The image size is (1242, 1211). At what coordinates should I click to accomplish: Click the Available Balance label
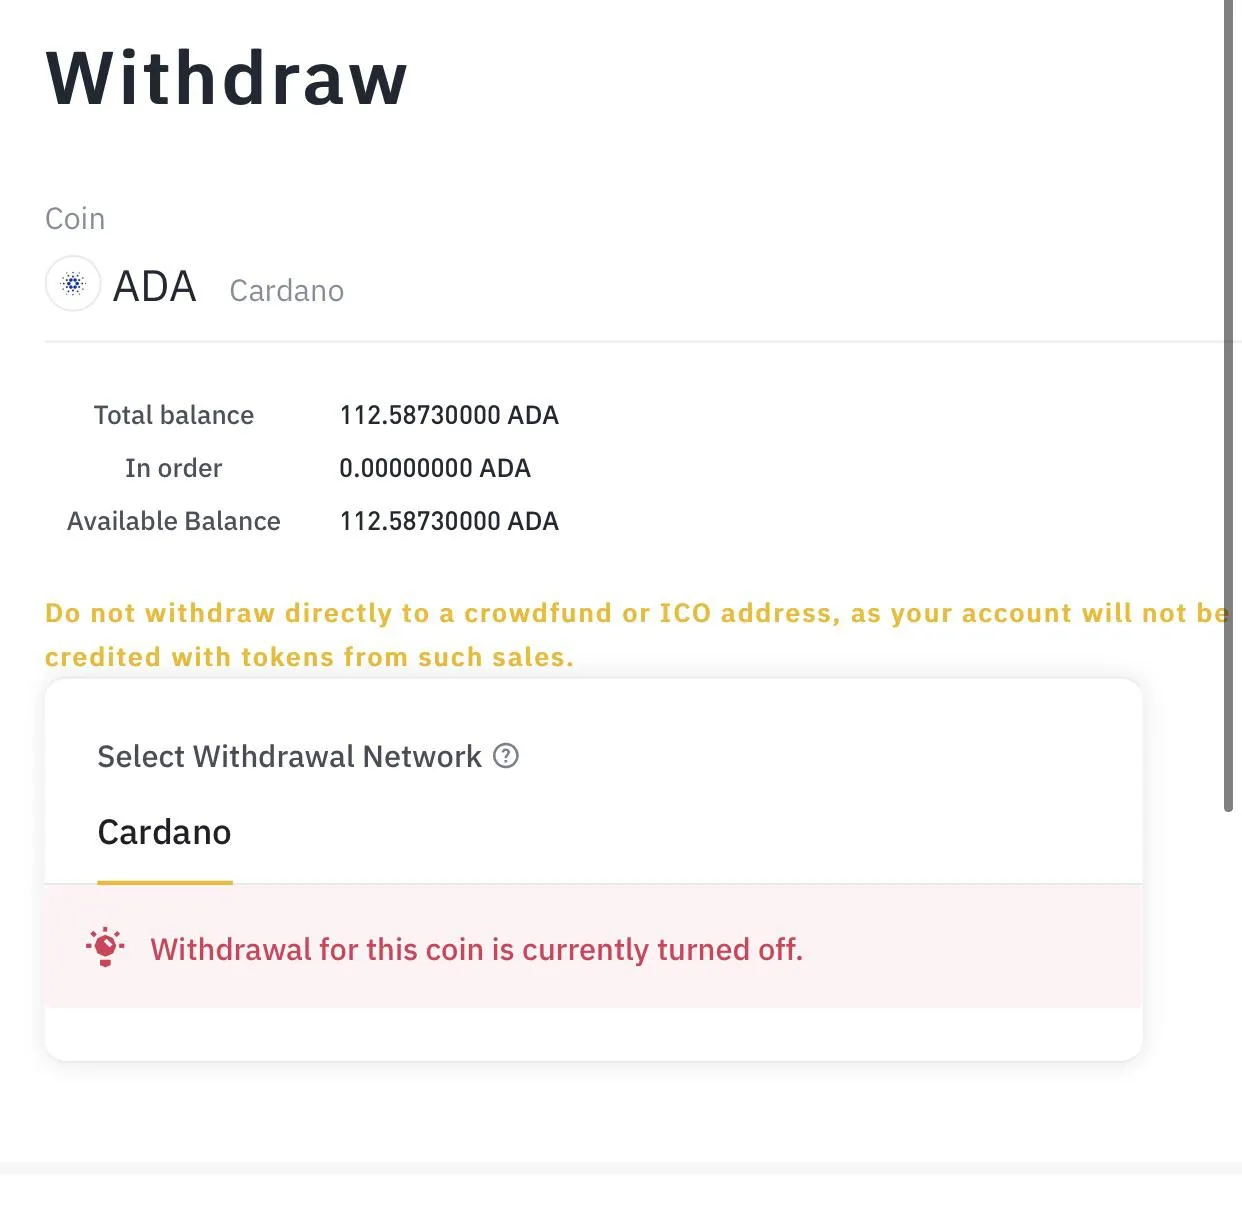point(173,521)
